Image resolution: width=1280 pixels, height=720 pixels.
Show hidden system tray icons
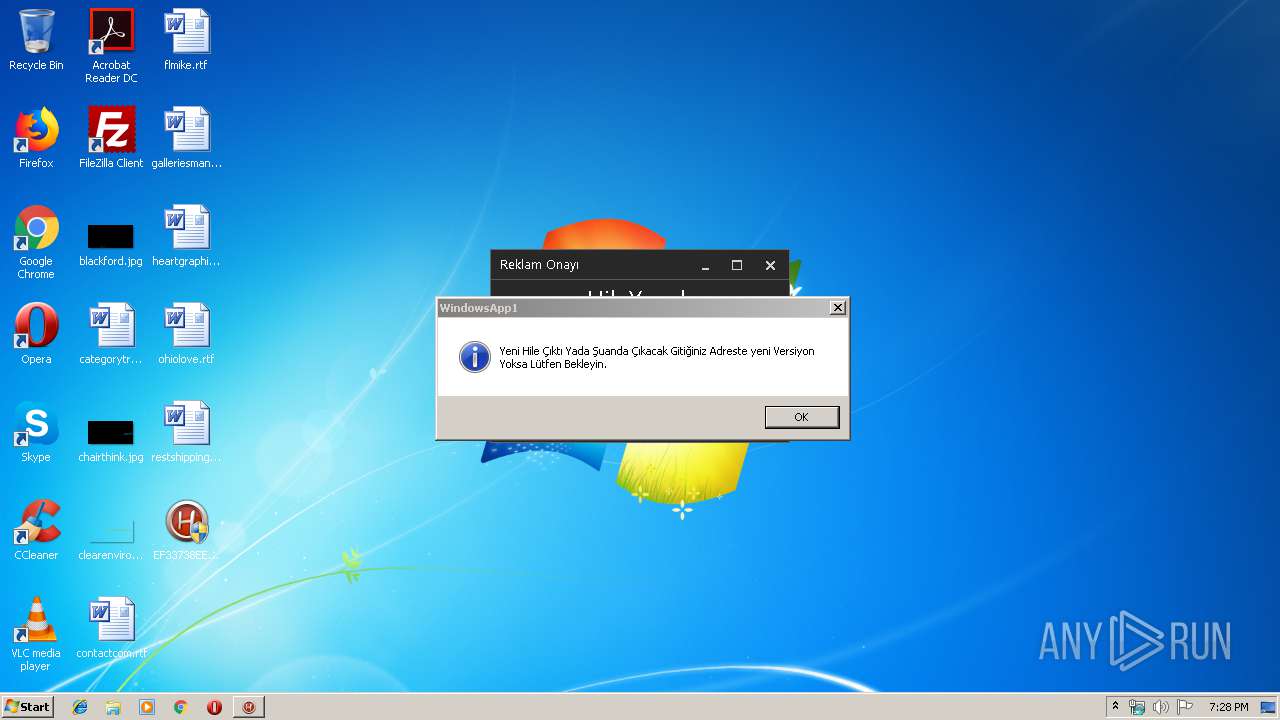coord(1115,707)
